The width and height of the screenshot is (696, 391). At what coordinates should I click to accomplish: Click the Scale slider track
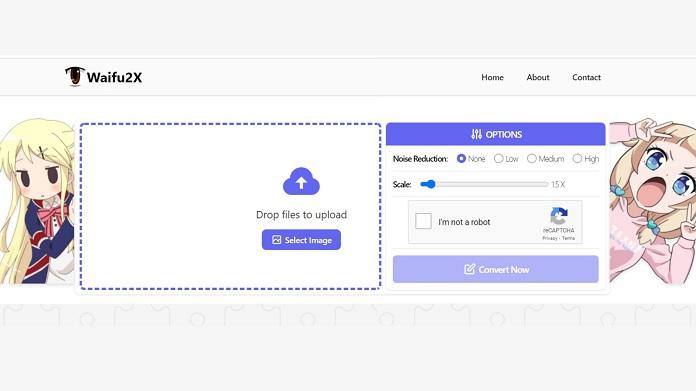click(484, 184)
